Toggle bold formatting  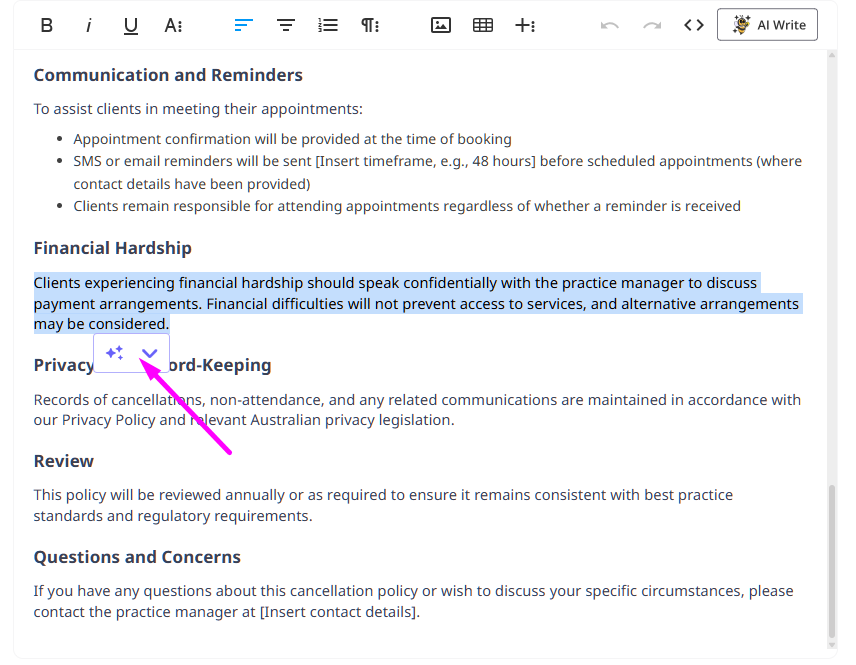pos(47,25)
